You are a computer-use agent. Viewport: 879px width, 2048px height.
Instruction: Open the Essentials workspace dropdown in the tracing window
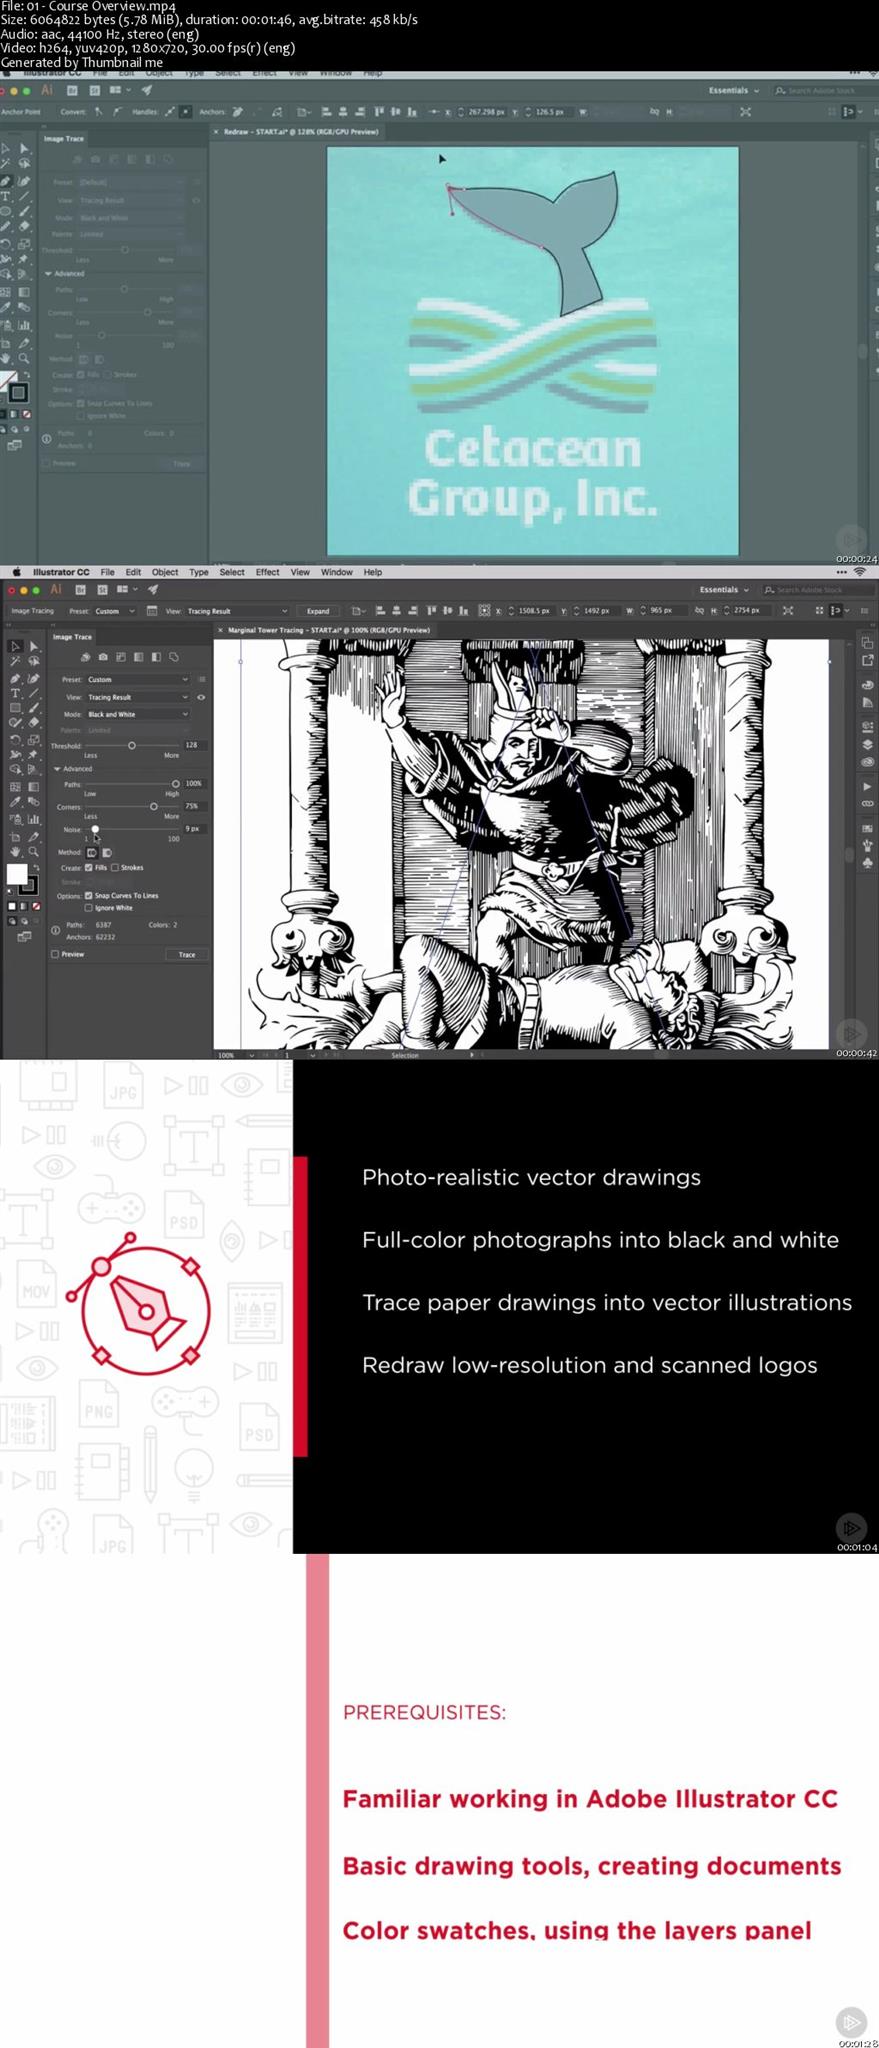click(724, 590)
